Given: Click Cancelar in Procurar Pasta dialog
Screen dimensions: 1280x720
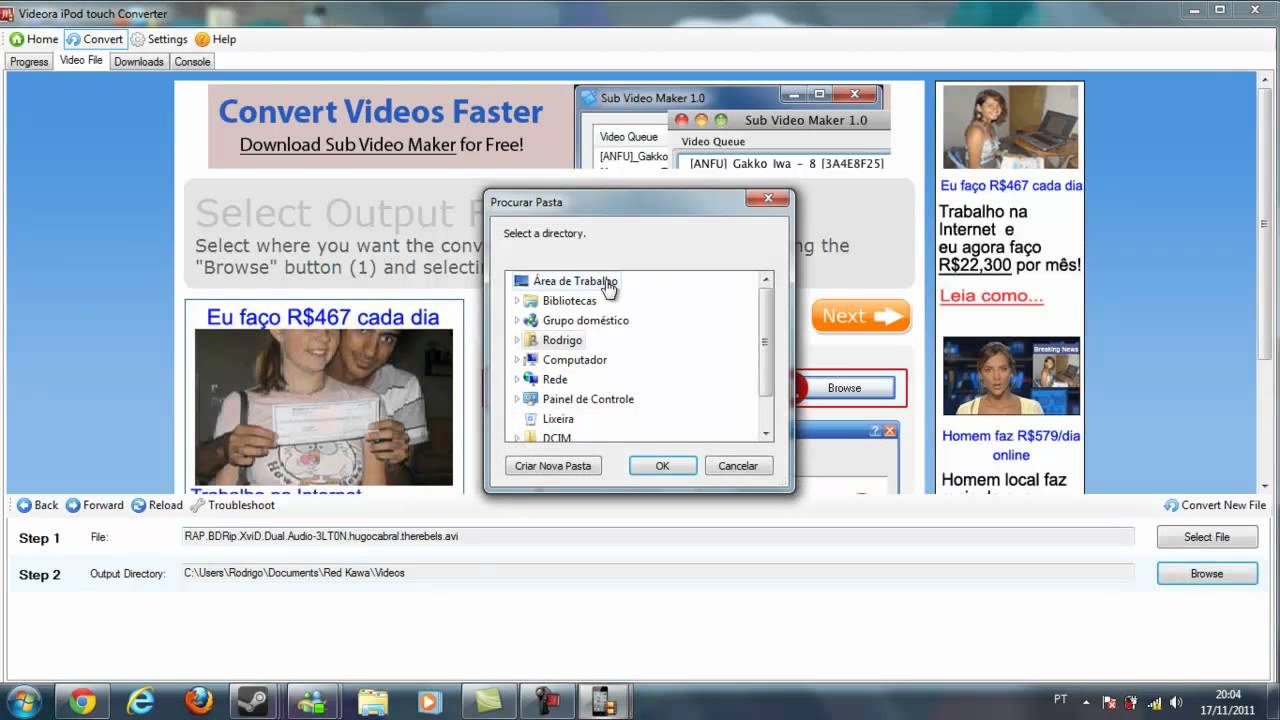Looking at the screenshot, I should pyautogui.click(x=738, y=466).
